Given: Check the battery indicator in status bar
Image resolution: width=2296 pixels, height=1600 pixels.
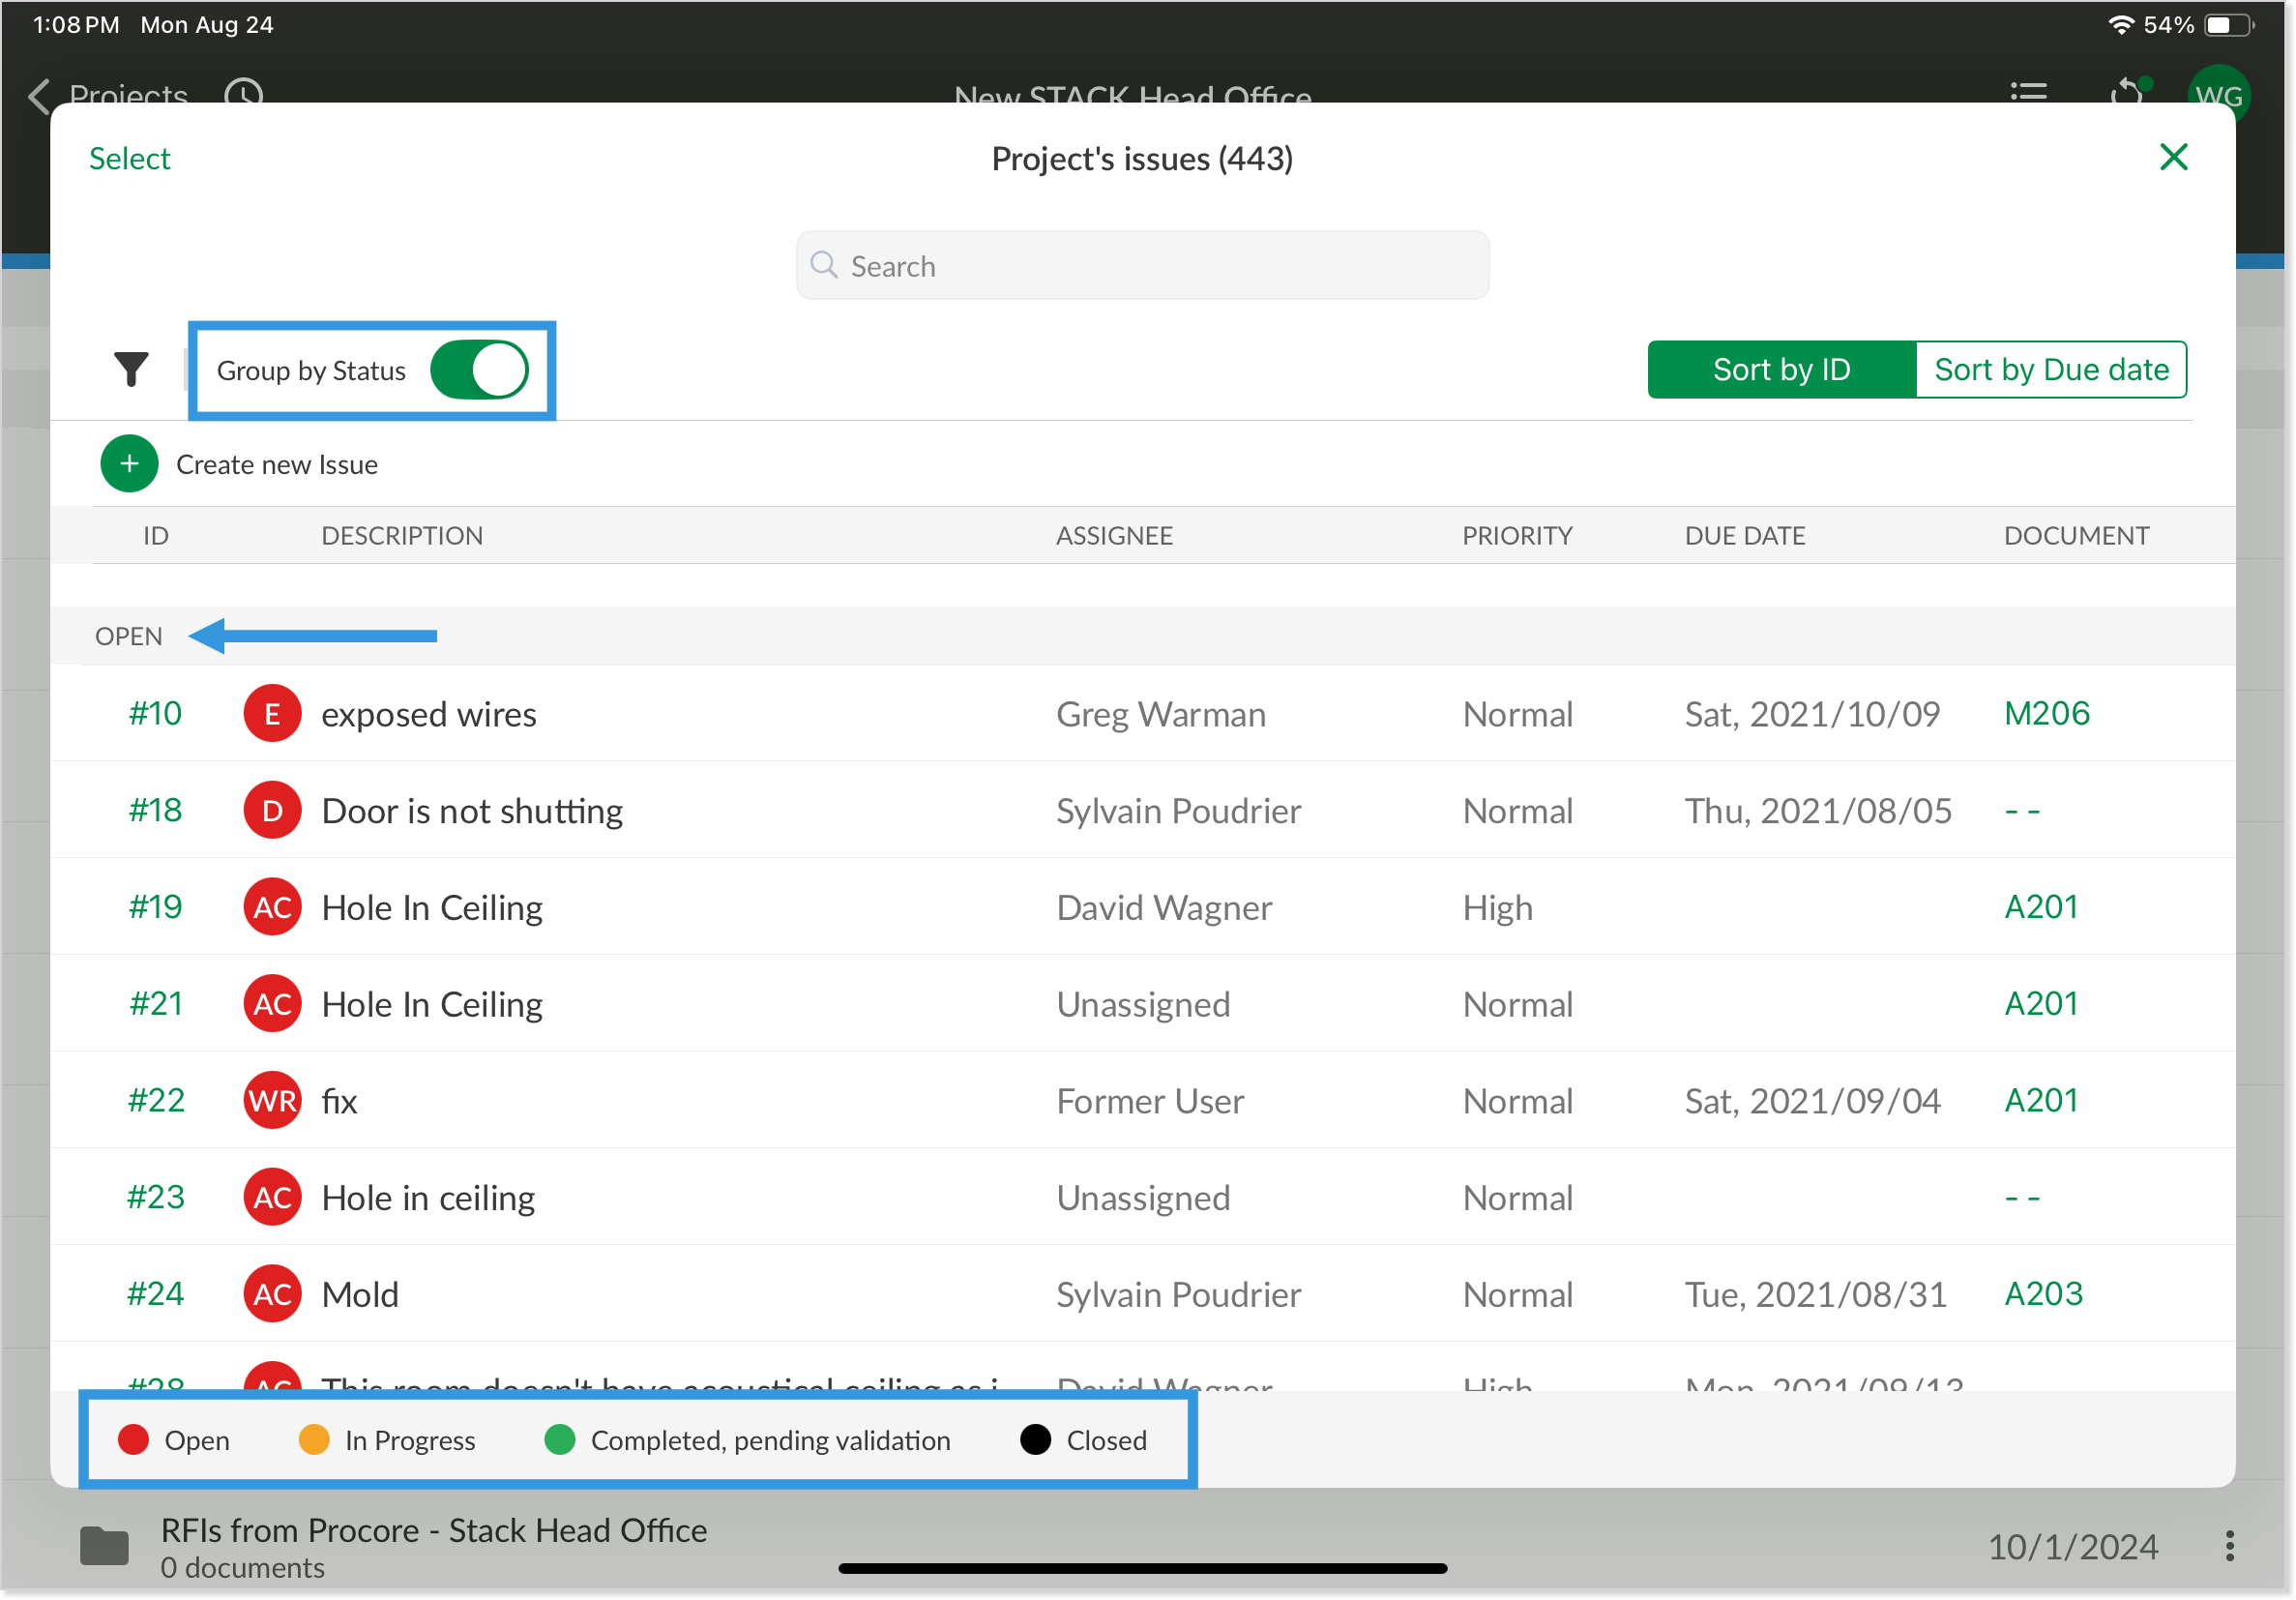Looking at the screenshot, I should (x=2229, y=25).
